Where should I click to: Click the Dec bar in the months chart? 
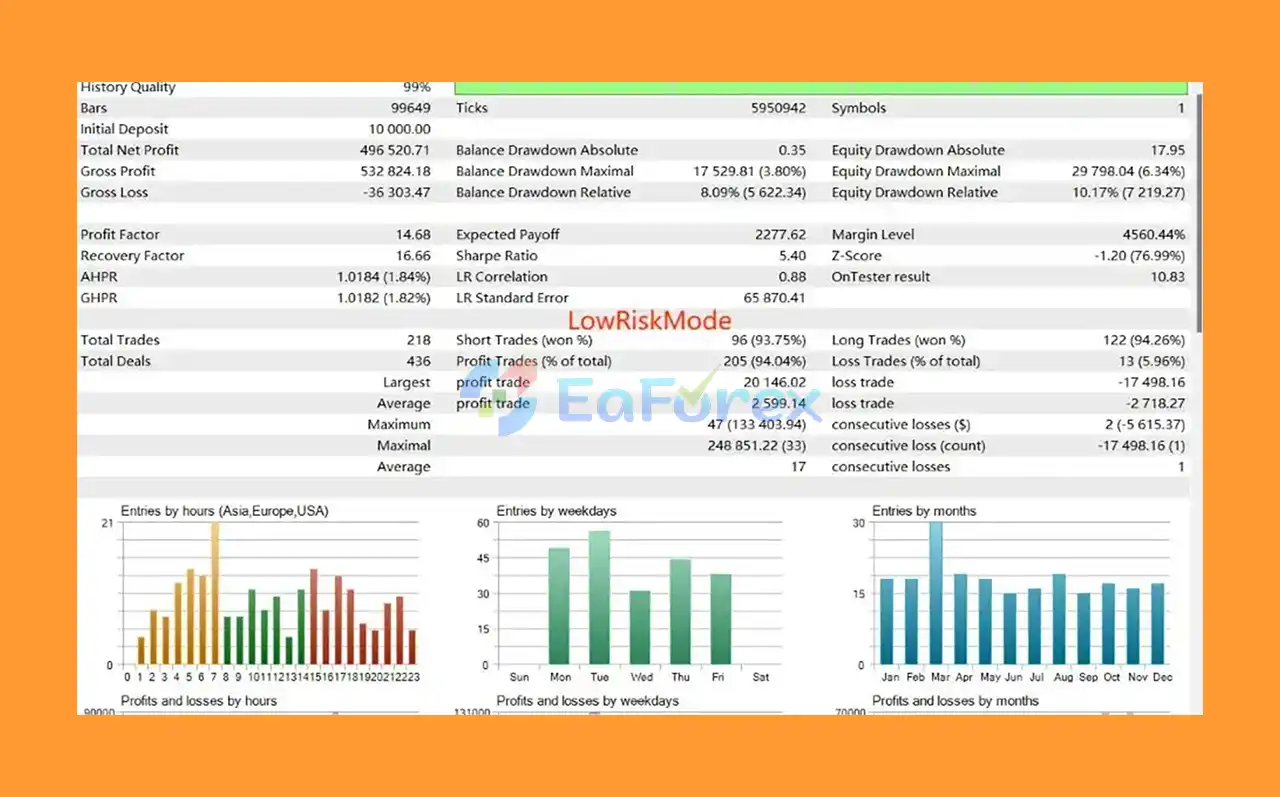coord(1158,624)
